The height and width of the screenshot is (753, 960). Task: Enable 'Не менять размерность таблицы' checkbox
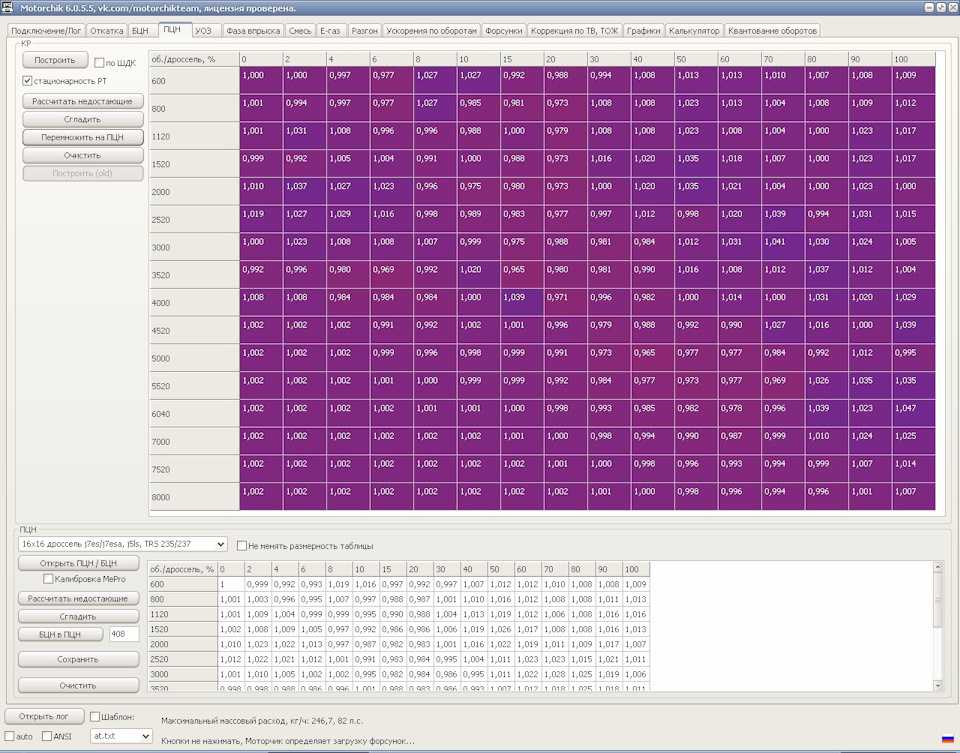242,545
